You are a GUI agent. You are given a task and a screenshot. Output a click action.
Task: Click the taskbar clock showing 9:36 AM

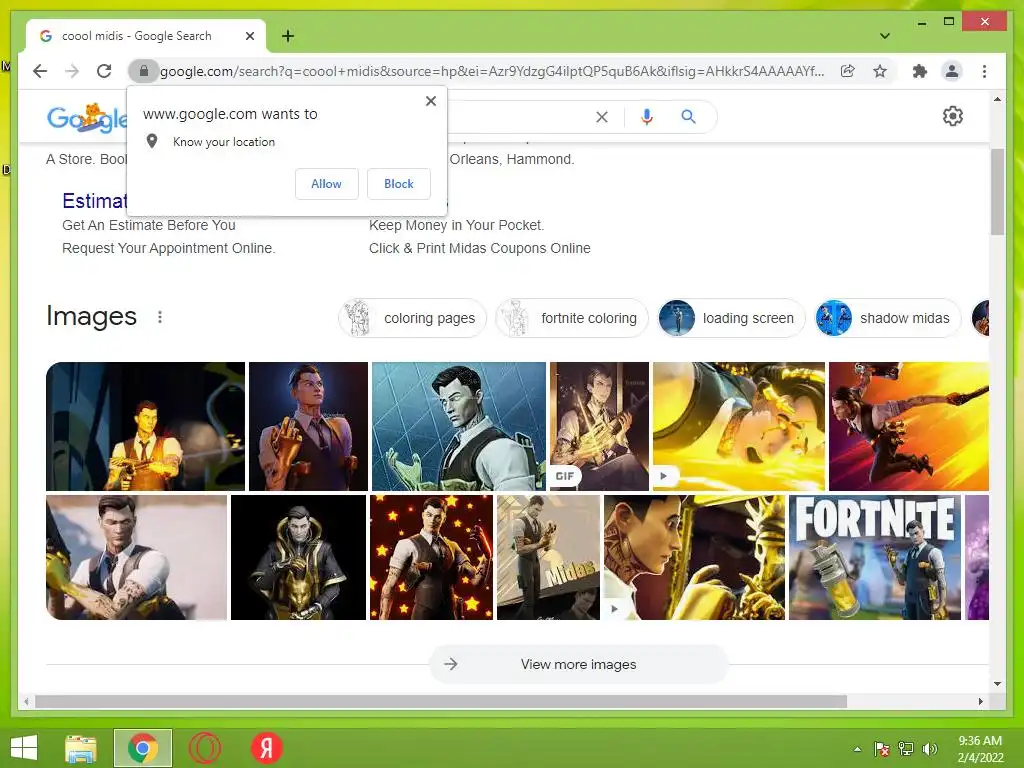click(x=980, y=749)
